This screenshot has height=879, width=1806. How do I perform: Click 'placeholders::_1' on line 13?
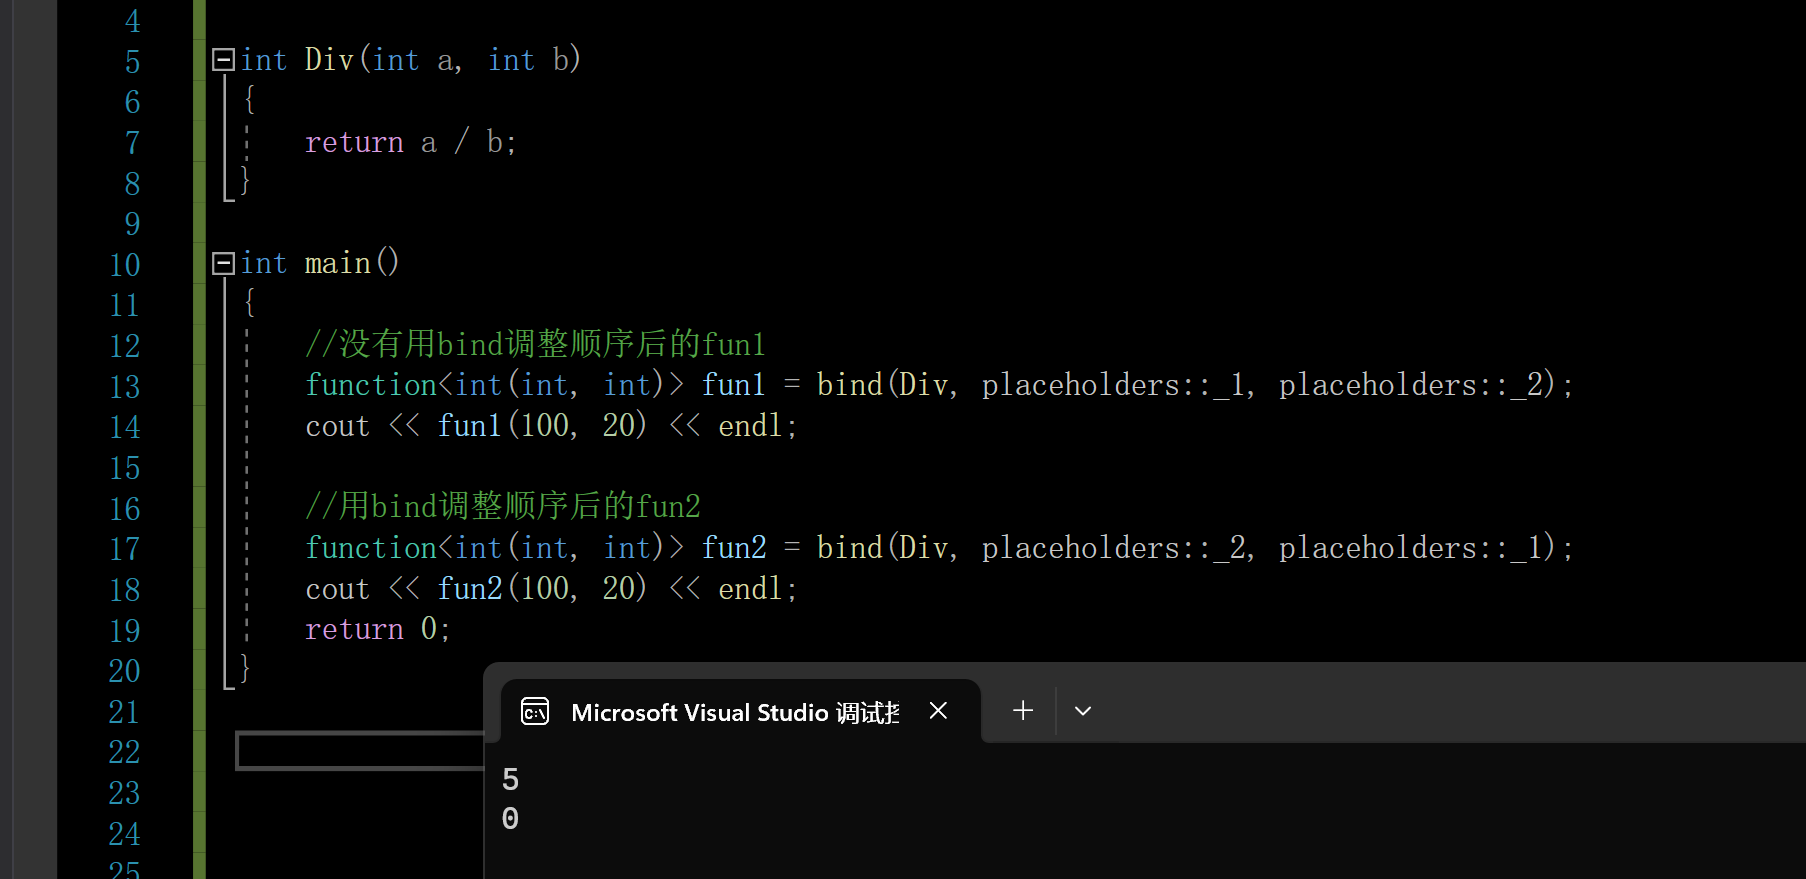1113,385
